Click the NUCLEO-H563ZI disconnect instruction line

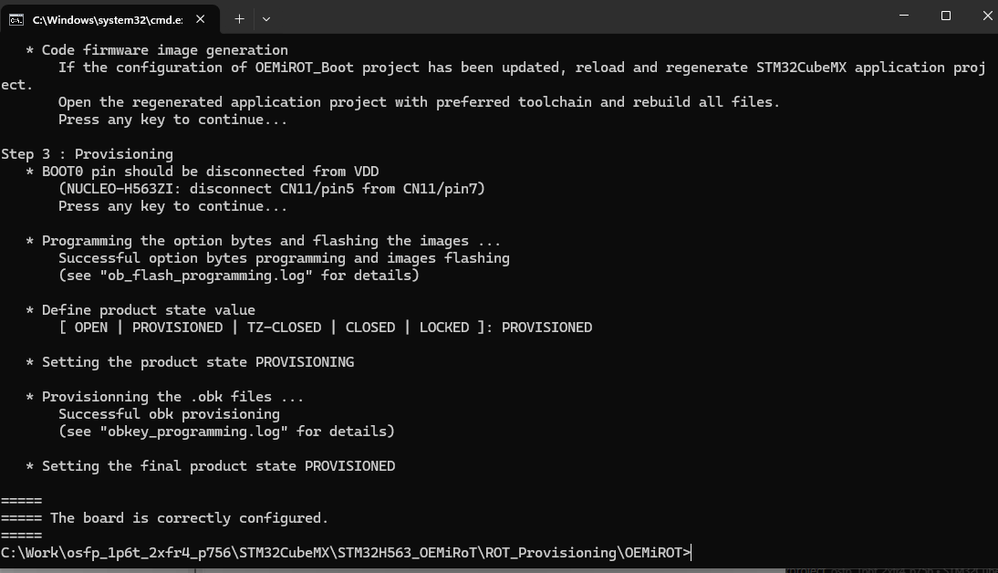[x=271, y=189]
